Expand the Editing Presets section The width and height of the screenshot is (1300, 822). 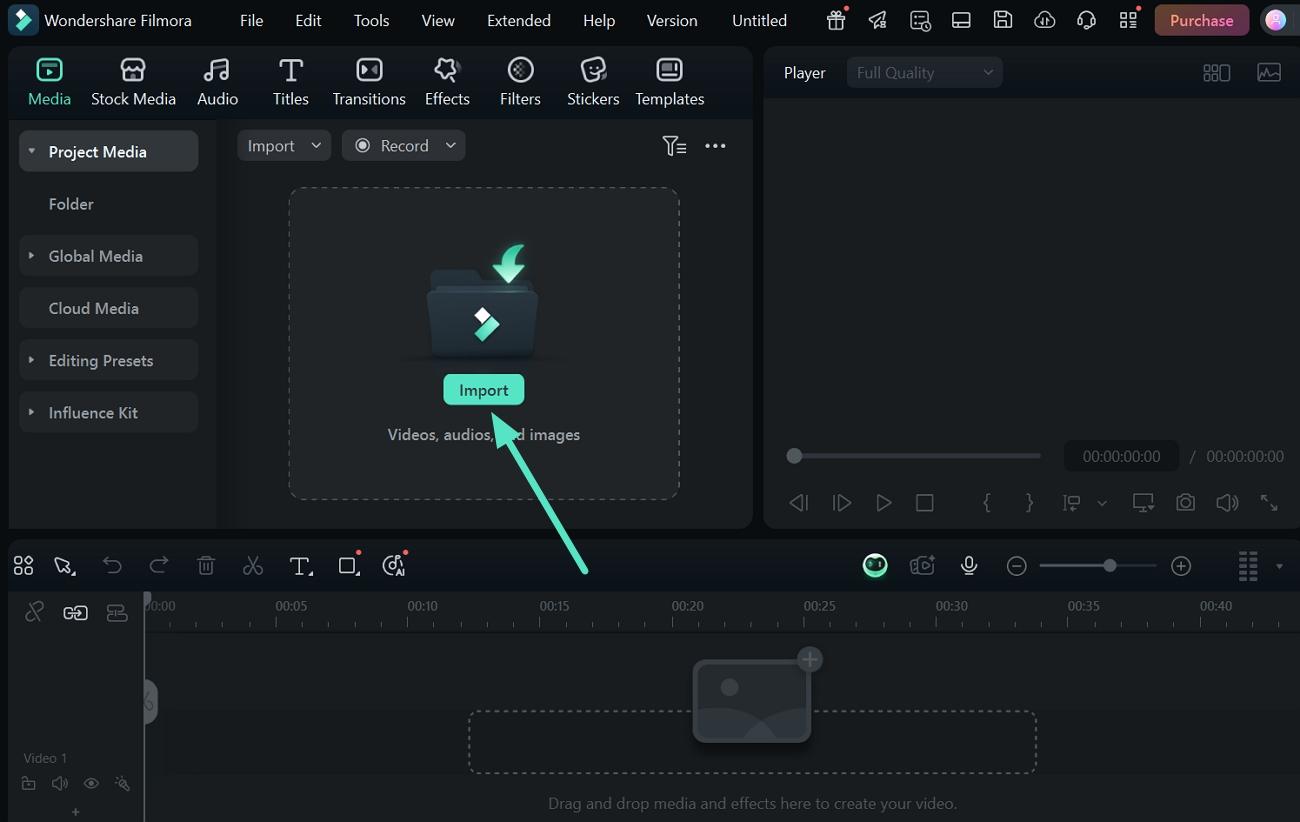click(31, 360)
